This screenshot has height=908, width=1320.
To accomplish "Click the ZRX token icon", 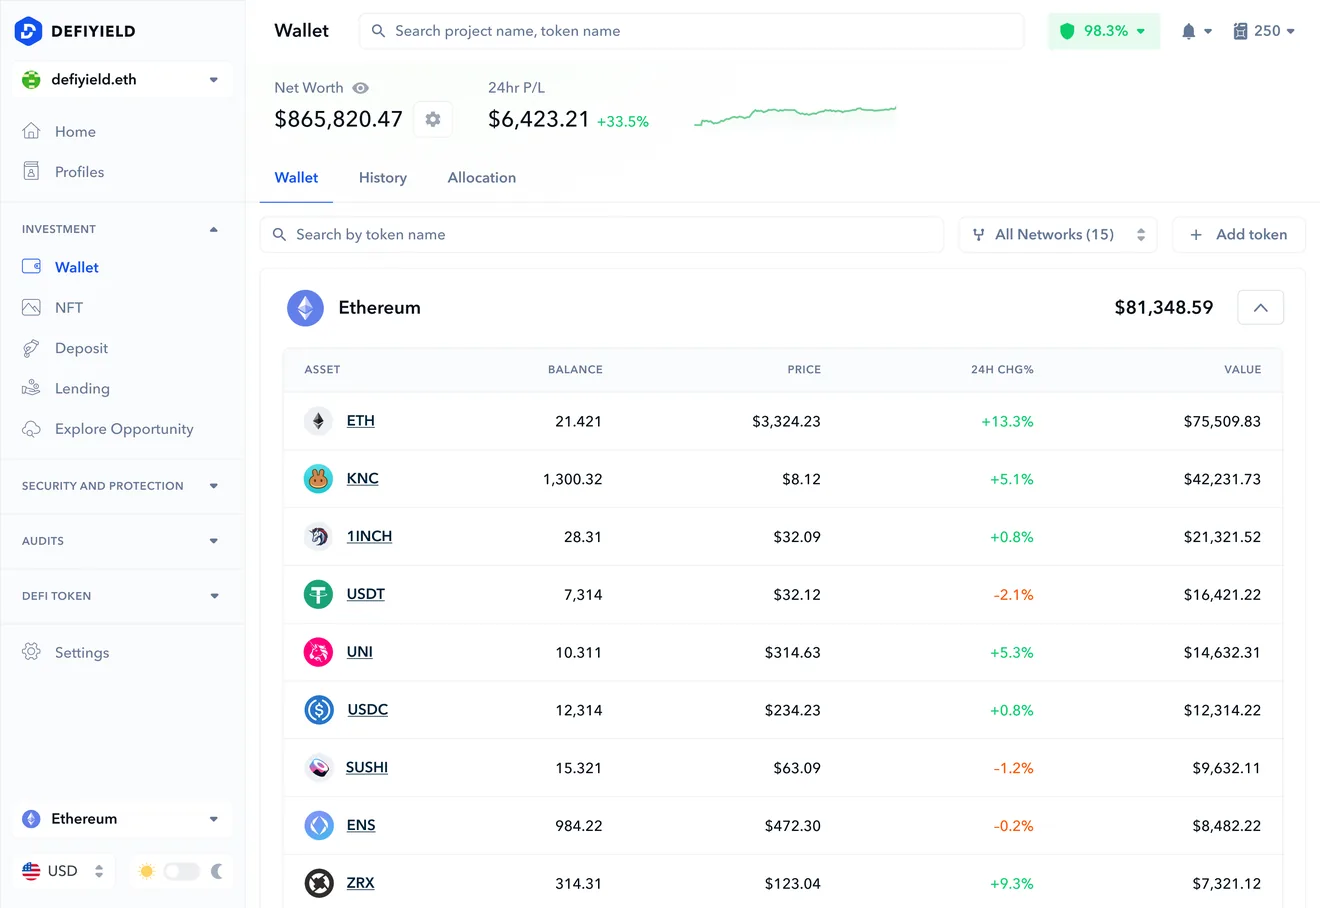I will tap(319, 884).
